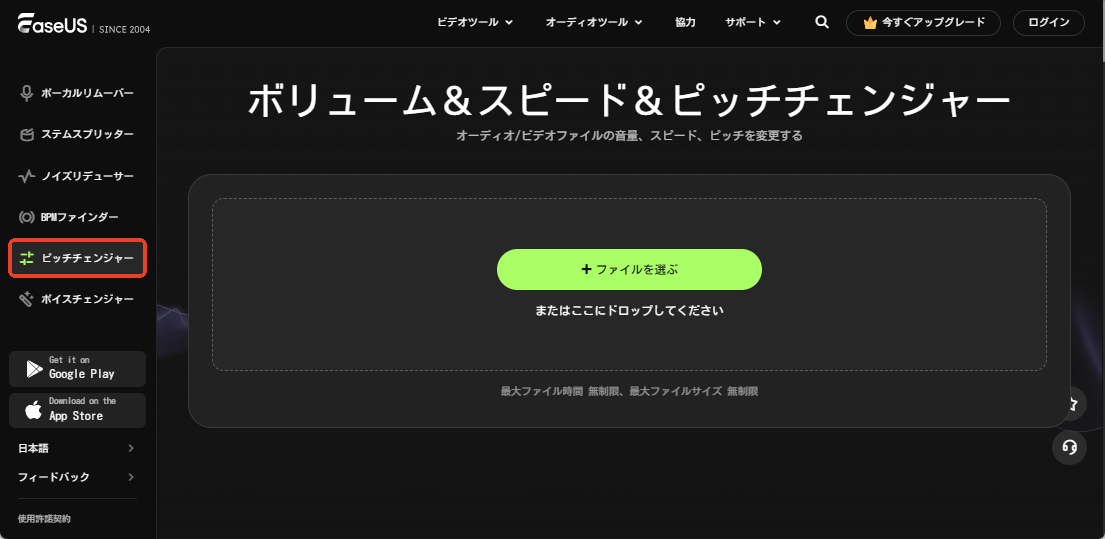Click the SINCE 2004 text by logo
The width and height of the screenshot is (1105, 539).
point(124,29)
